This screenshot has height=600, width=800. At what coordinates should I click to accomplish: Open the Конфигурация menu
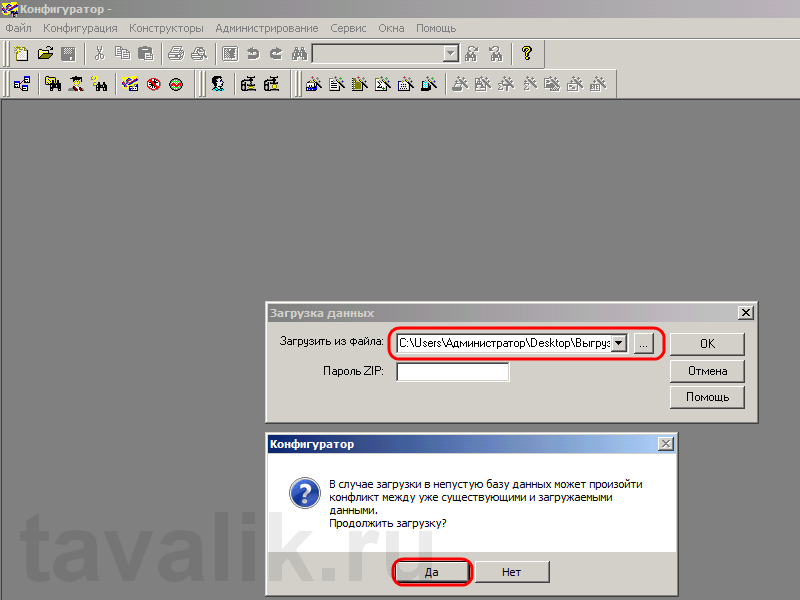pyautogui.click(x=80, y=28)
